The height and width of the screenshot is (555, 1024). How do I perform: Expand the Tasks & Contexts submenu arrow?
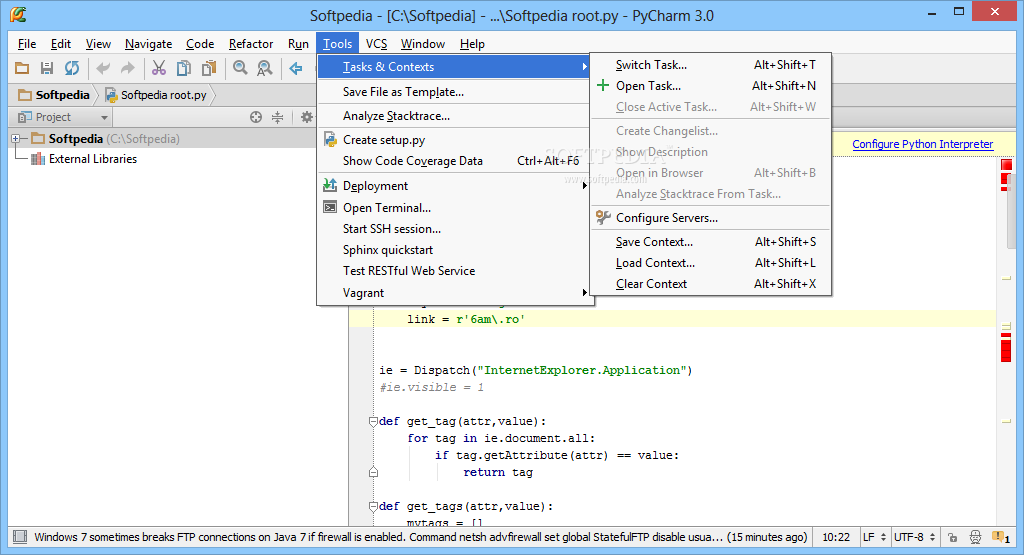(x=584, y=67)
